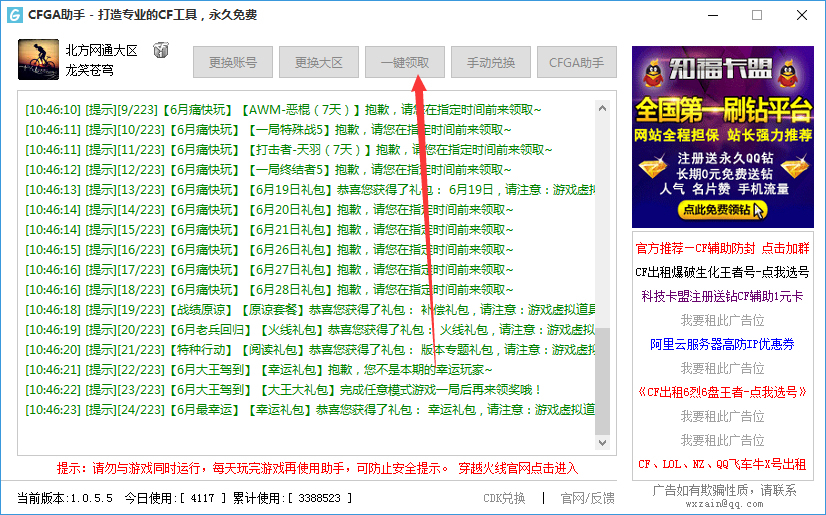
Task: Open 《CF出租6烈6盘王者-点我选号》 link
Action: pos(722,392)
